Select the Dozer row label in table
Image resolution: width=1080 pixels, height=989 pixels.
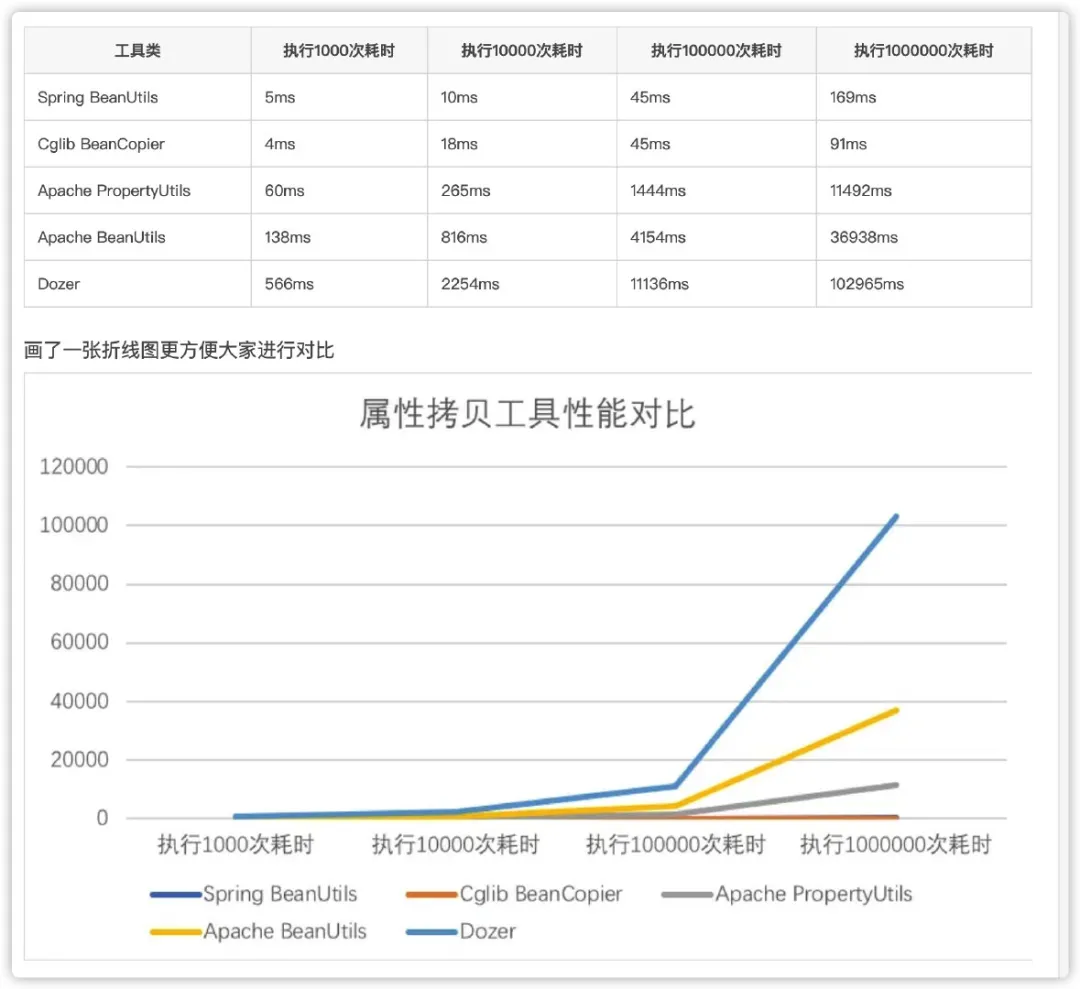tap(58, 284)
